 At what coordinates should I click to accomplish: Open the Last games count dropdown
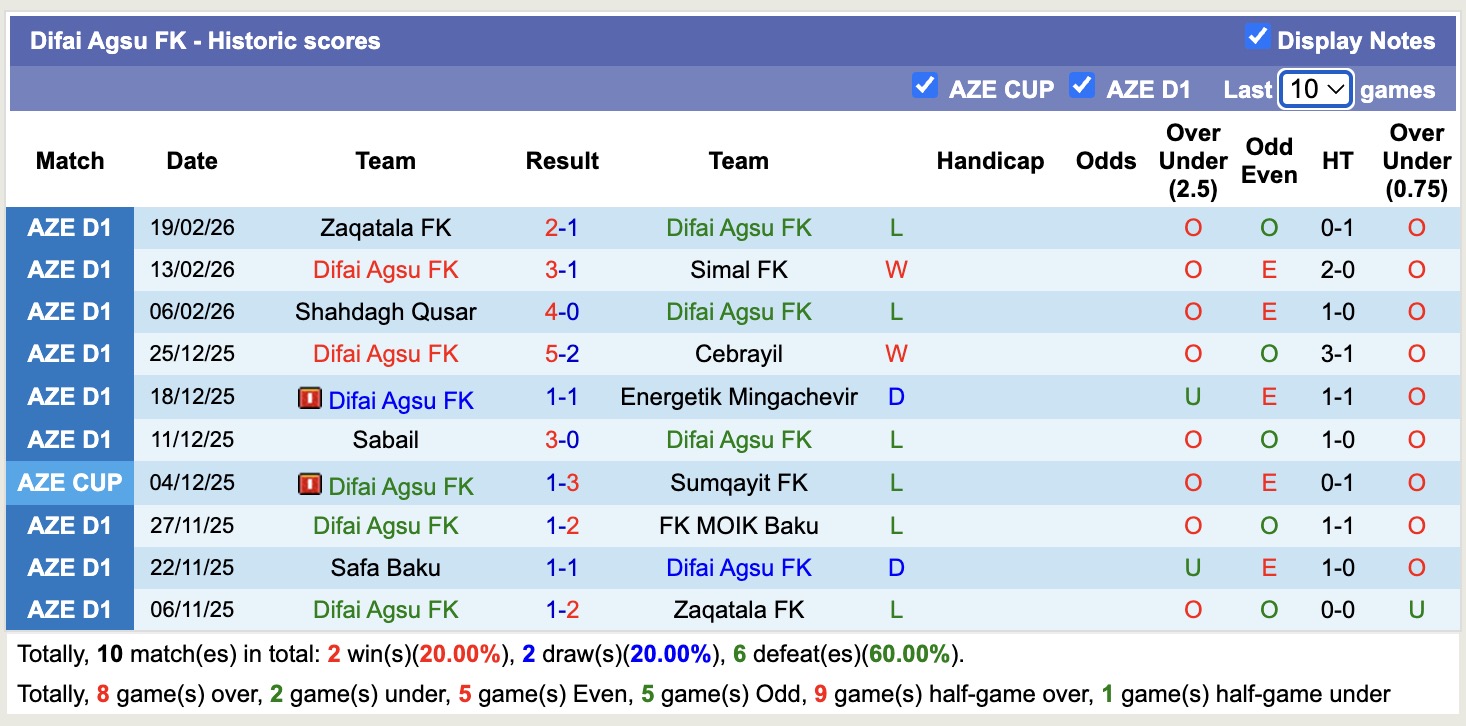pyautogui.click(x=1315, y=89)
